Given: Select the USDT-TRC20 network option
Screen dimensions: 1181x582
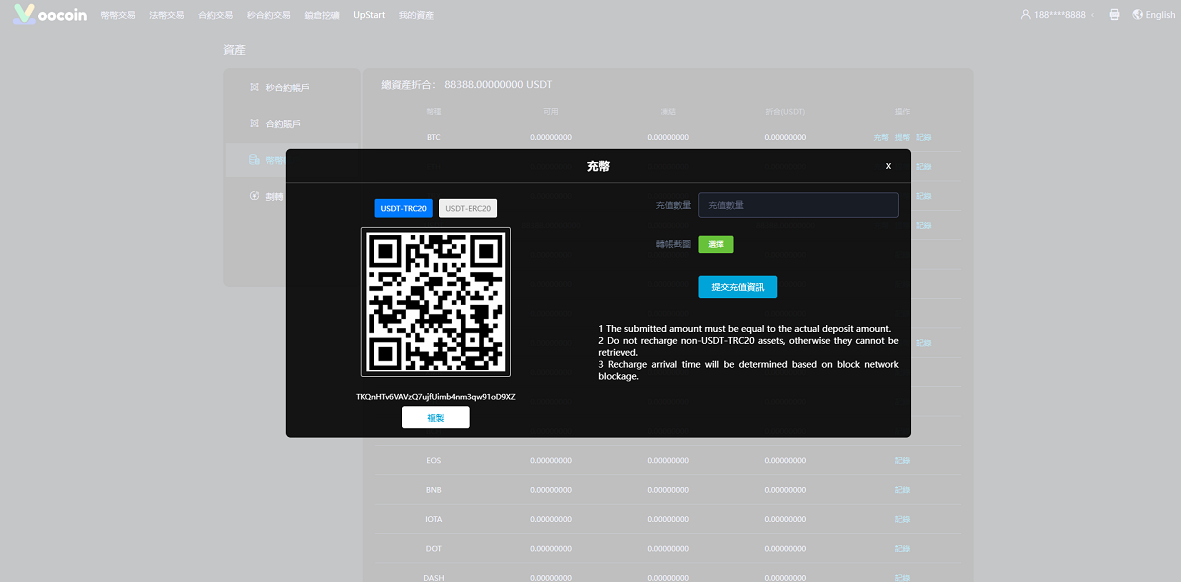Looking at the screenshot, I should click(404, 208).
